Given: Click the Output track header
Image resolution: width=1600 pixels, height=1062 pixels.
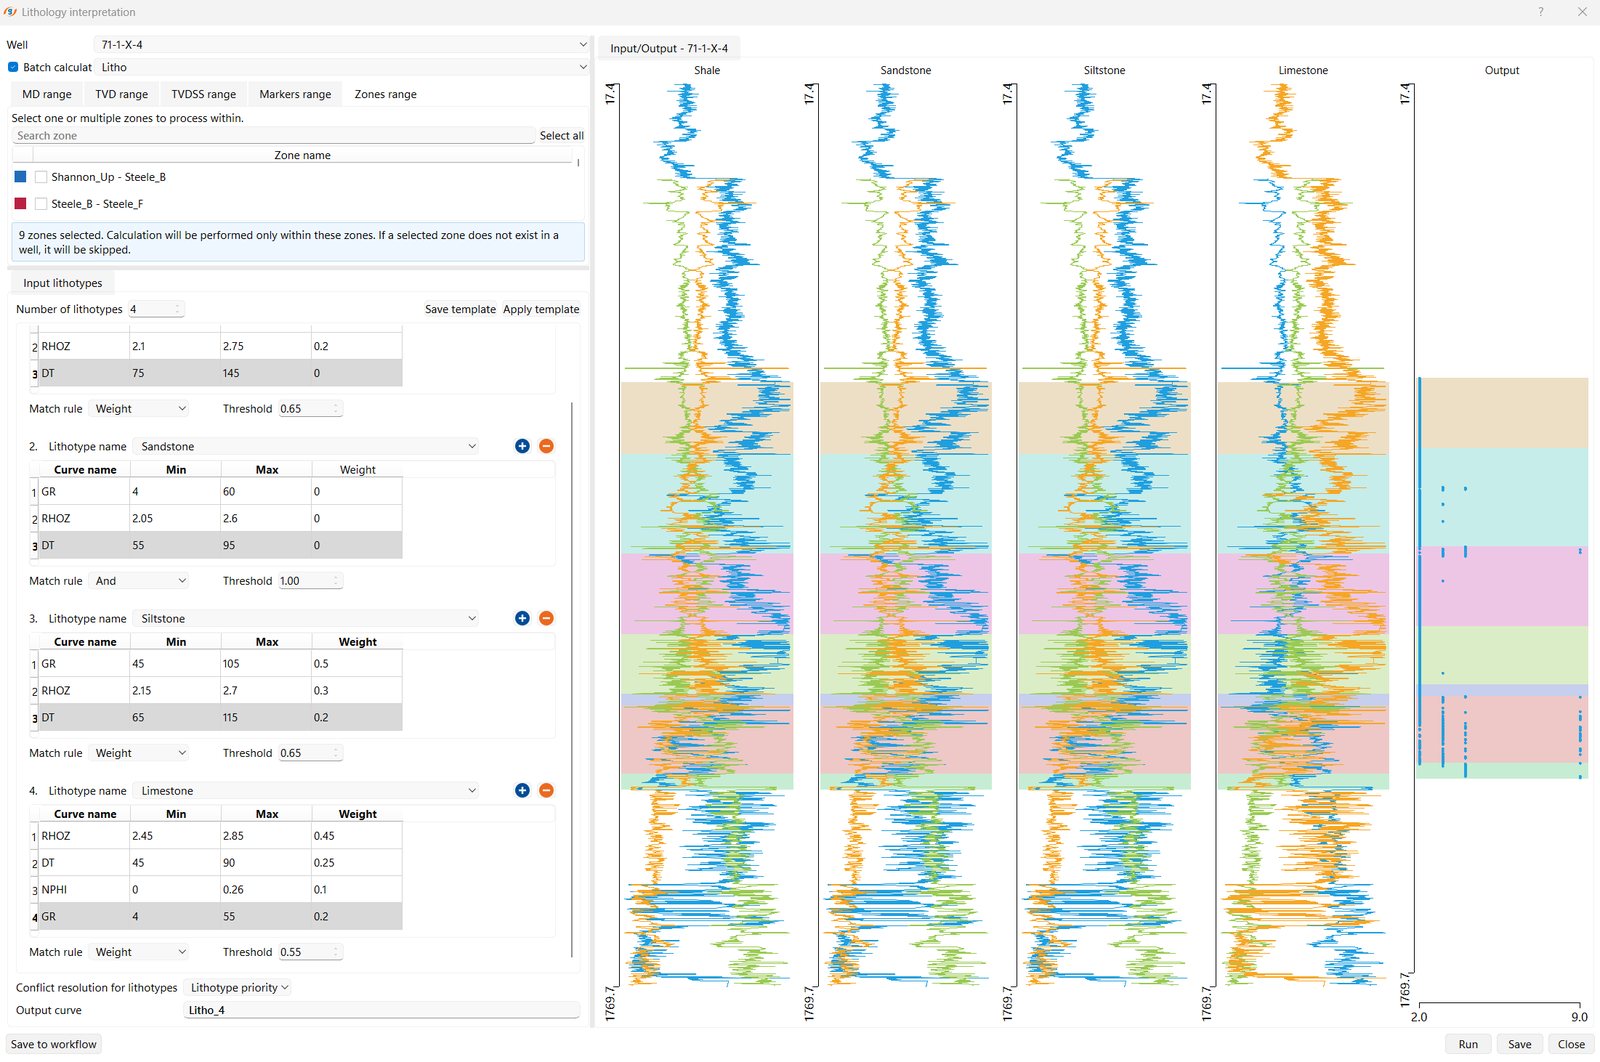Looking at the screenshot, I should 1502,70.
